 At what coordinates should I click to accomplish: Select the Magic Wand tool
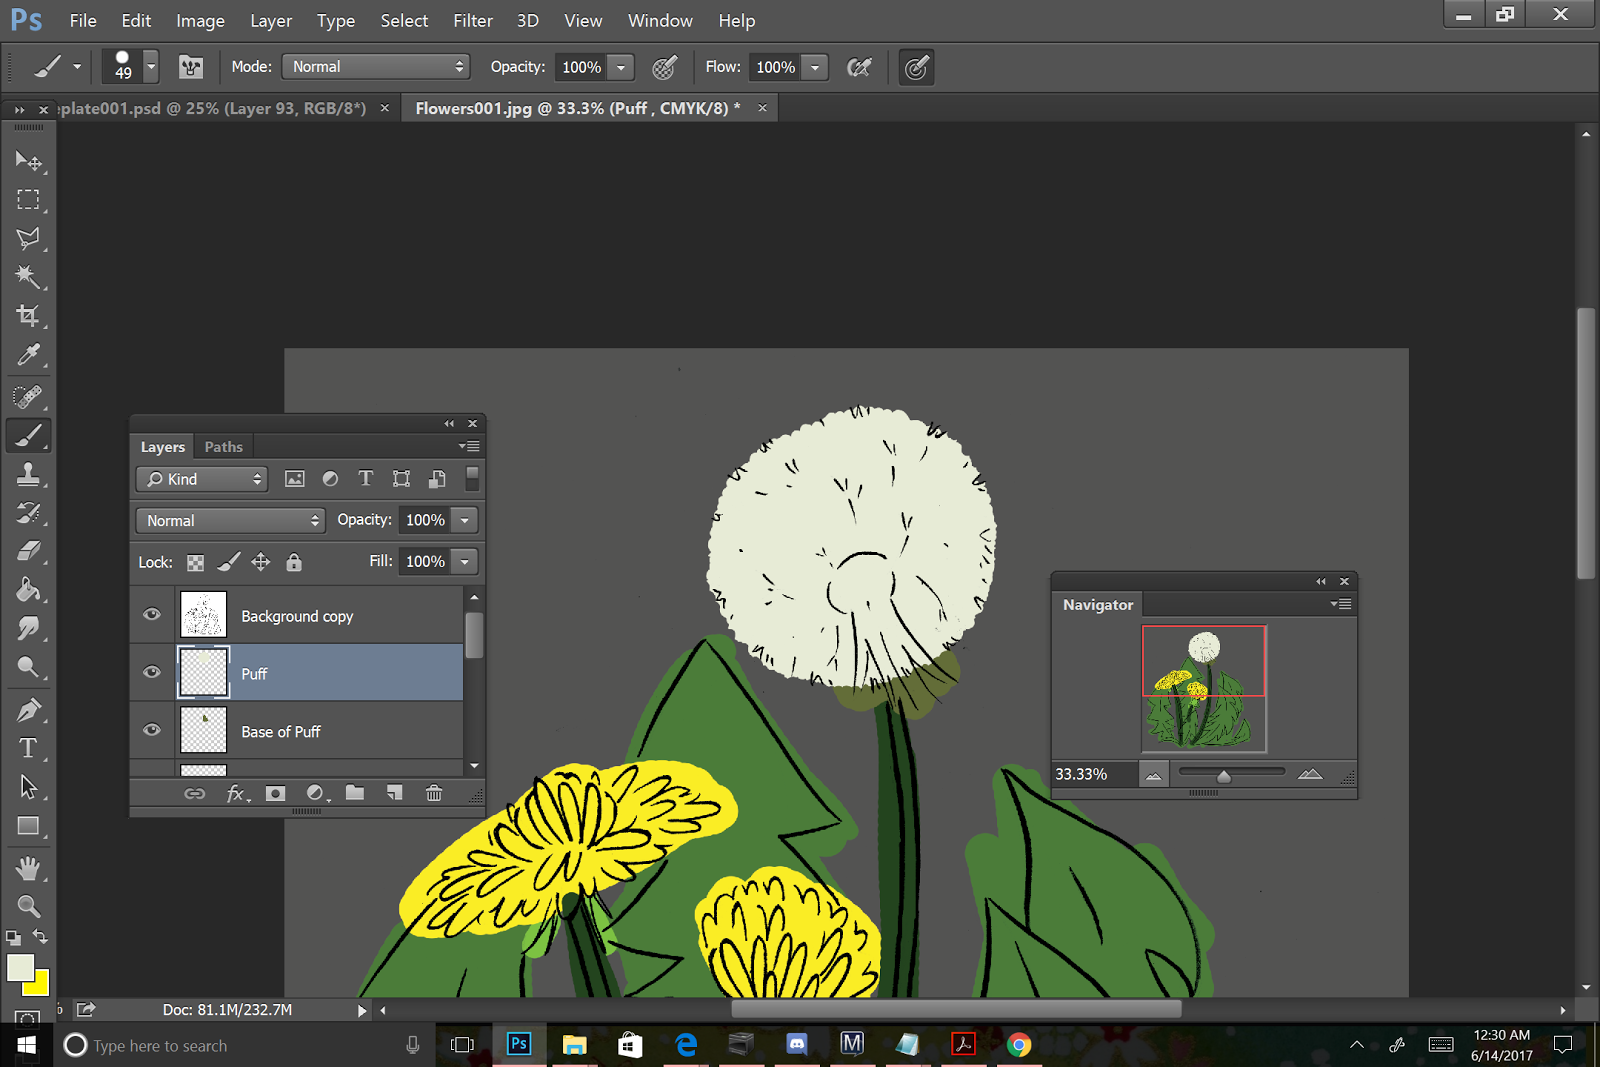[28, 277]
